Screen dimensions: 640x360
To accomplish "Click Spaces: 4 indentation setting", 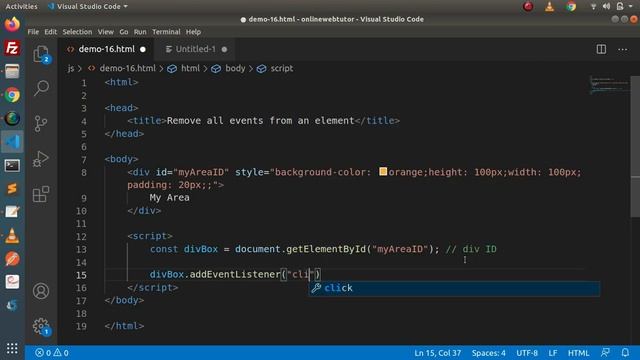I will pos(489,353).
